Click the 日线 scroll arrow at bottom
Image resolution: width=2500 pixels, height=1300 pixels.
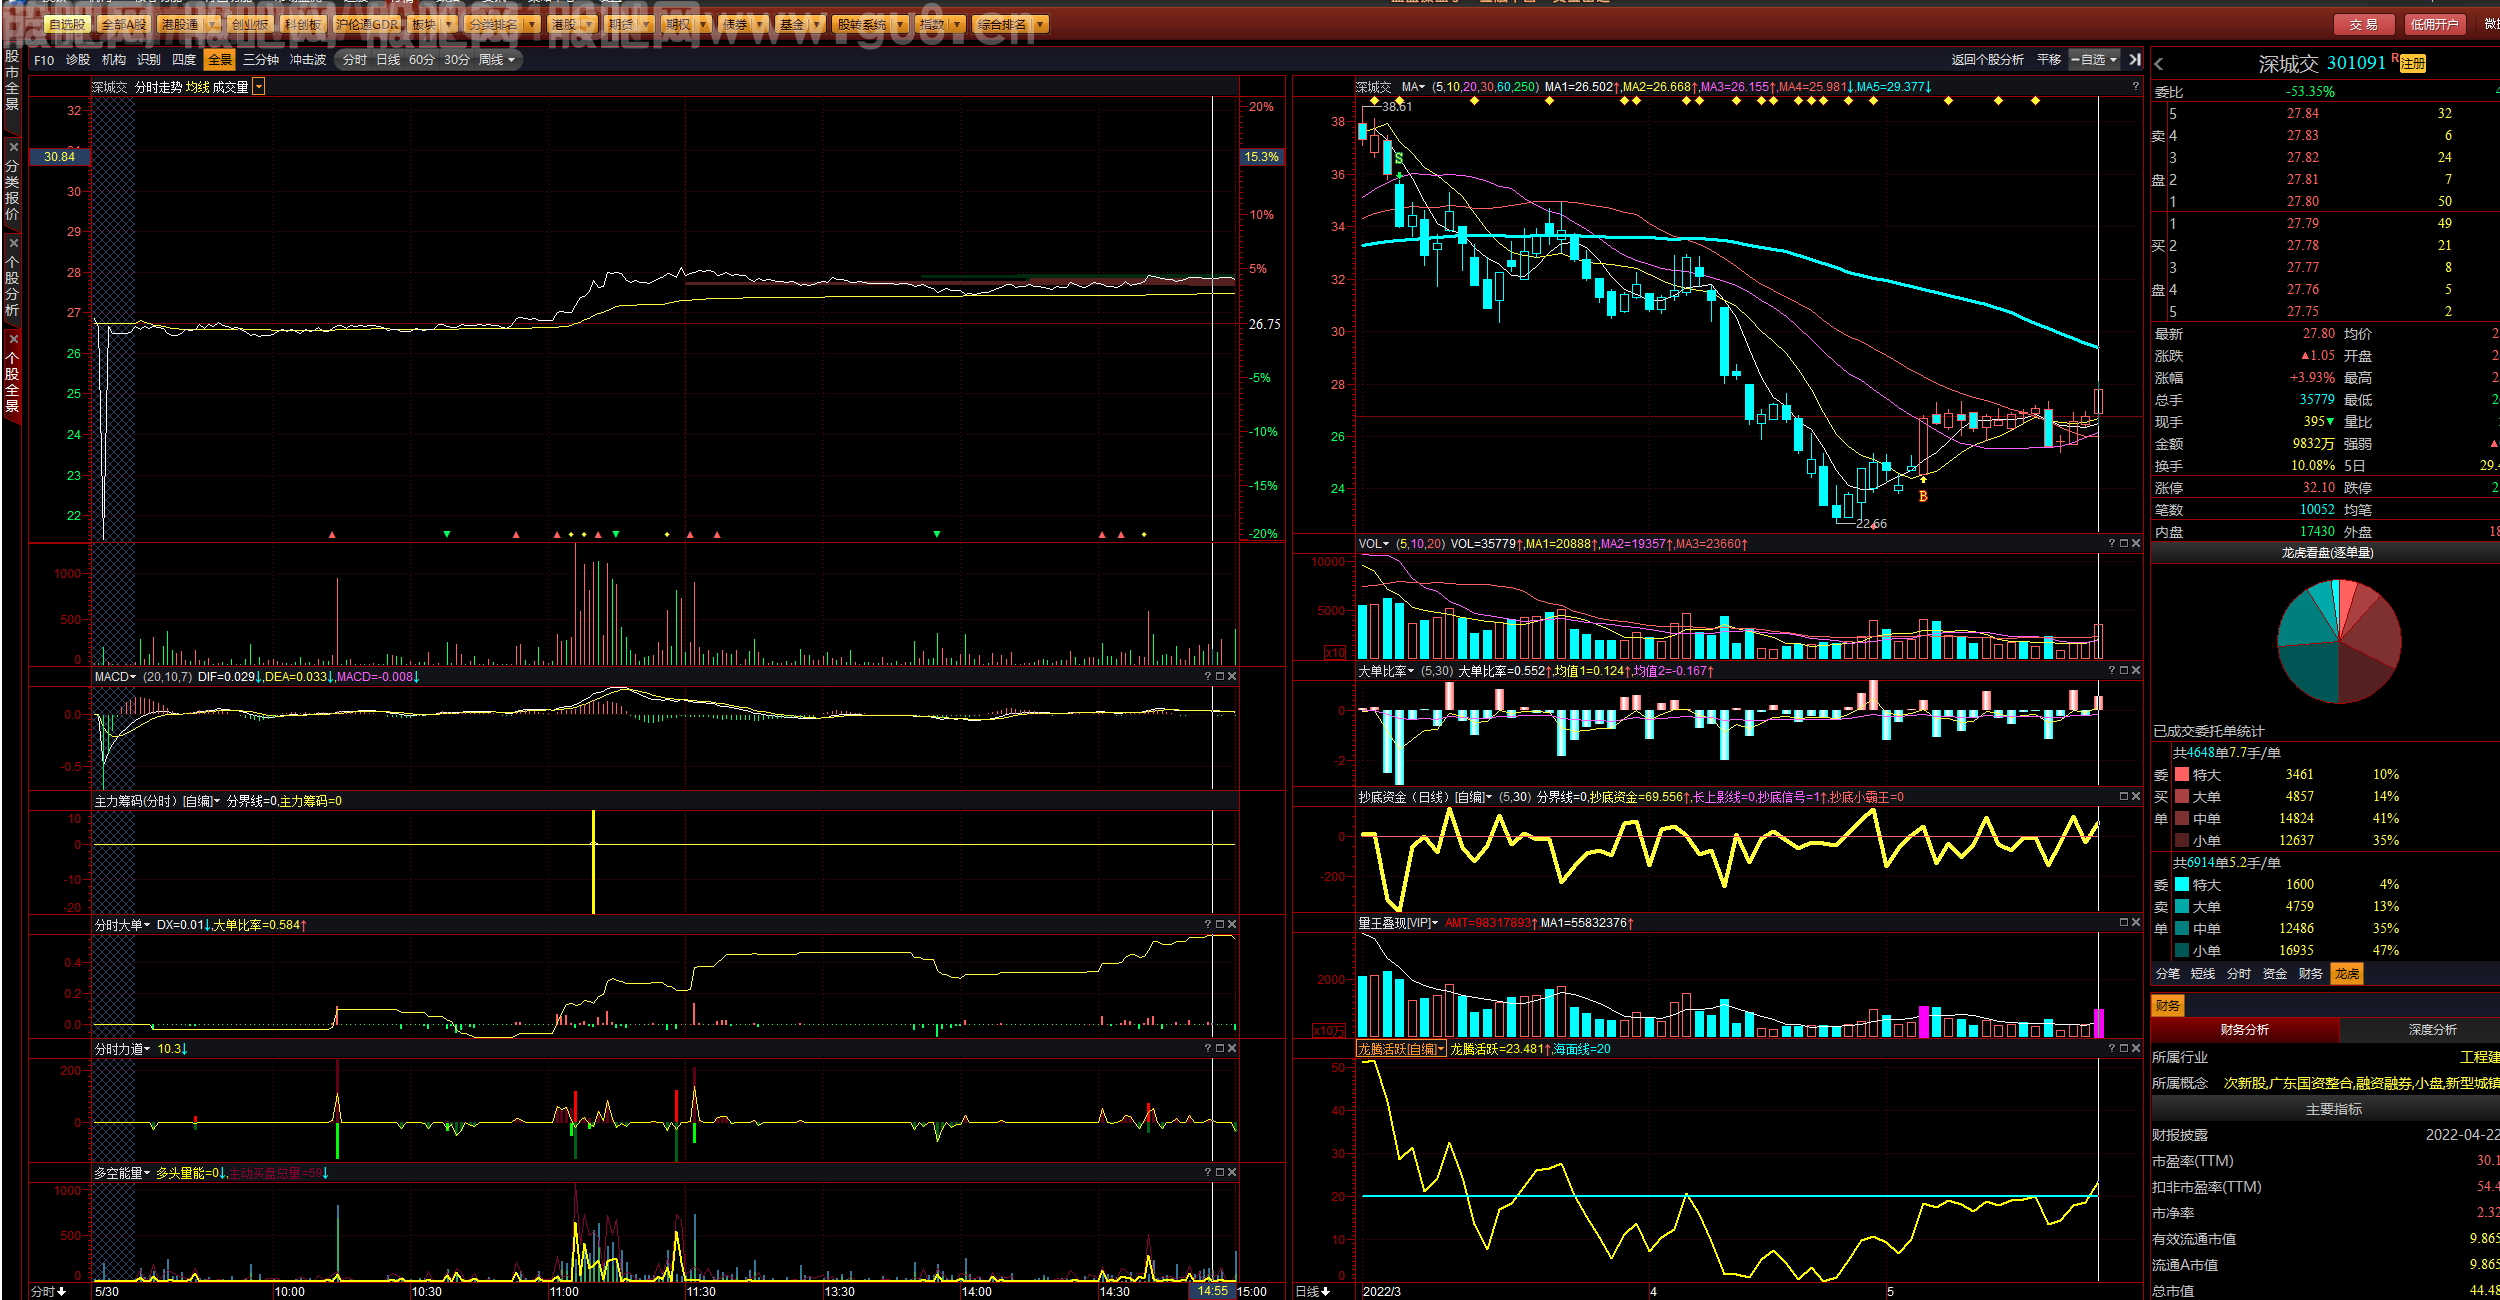[1326, 1292]
